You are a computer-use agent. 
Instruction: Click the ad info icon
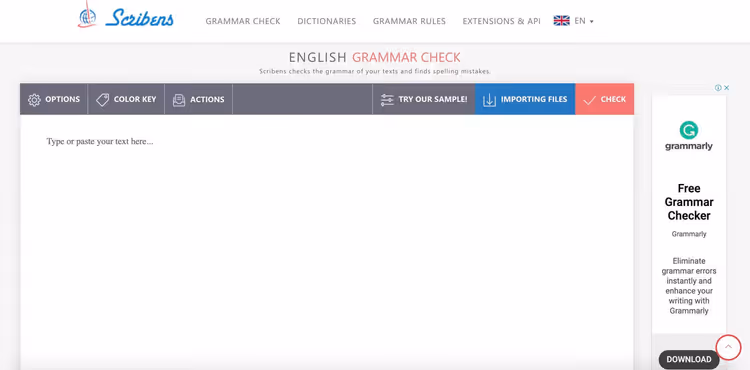coord(718,87)
